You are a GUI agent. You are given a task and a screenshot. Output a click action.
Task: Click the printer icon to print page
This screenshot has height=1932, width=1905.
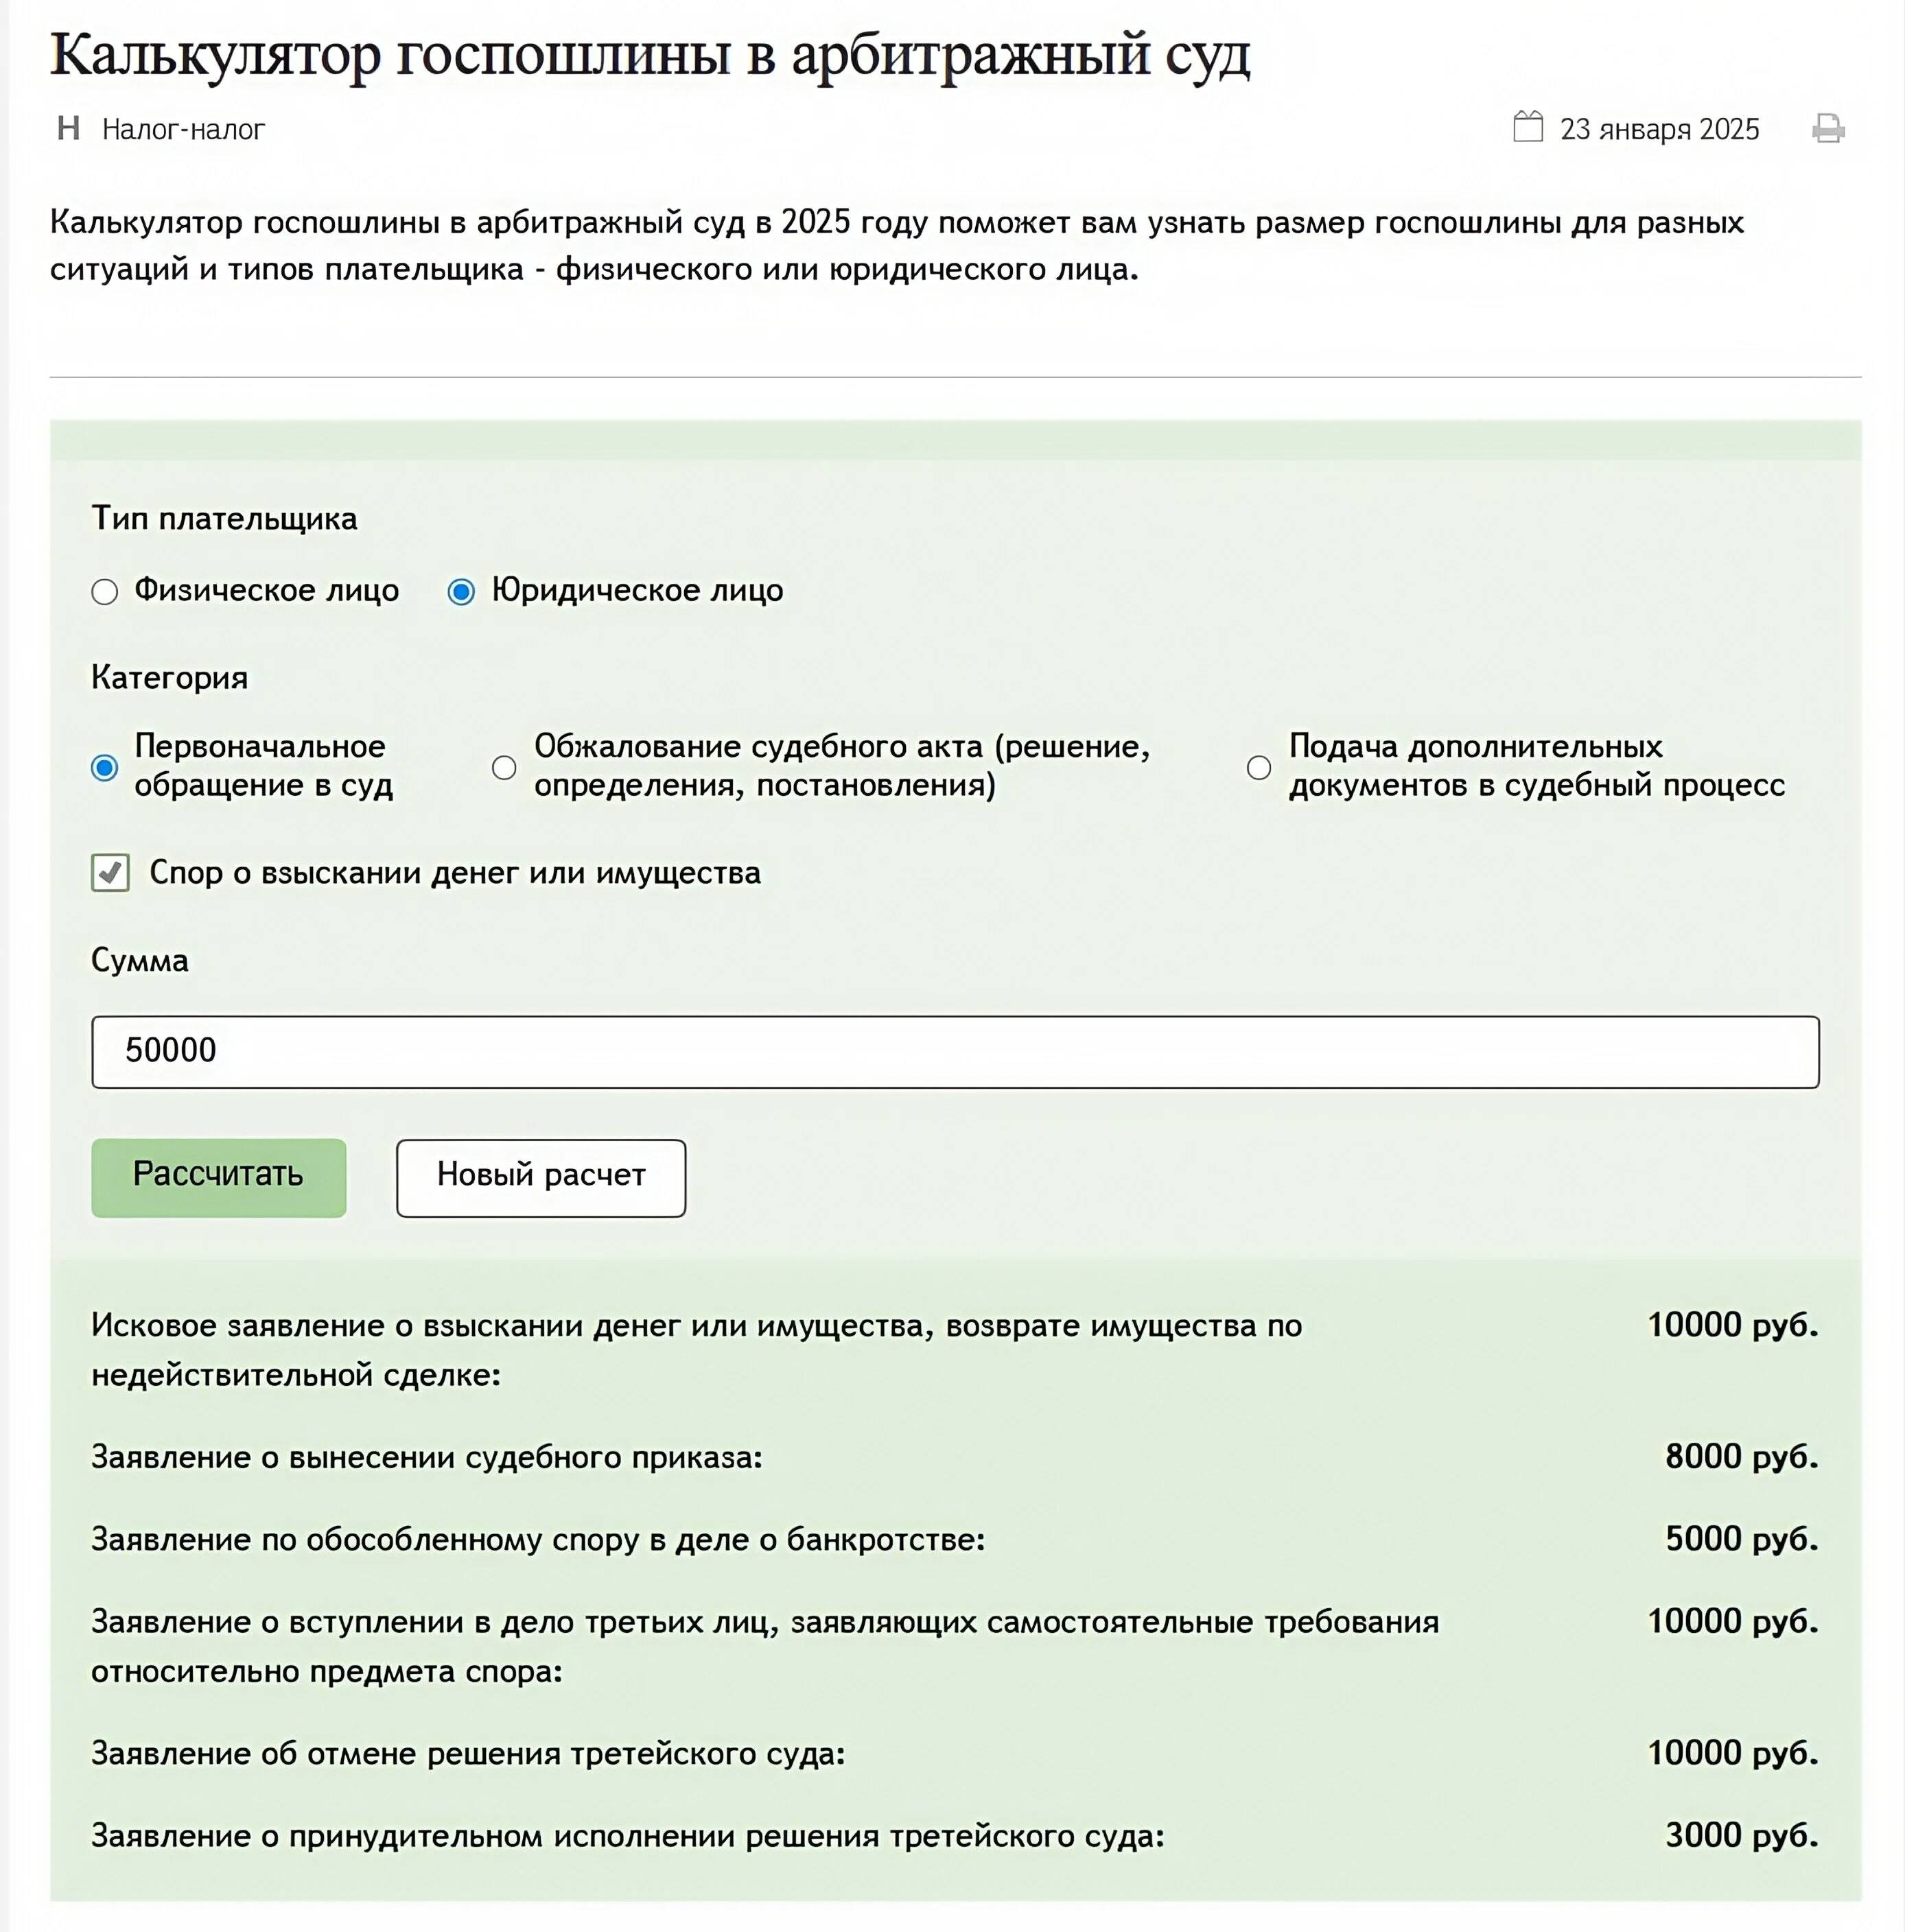pos(1828,129)
